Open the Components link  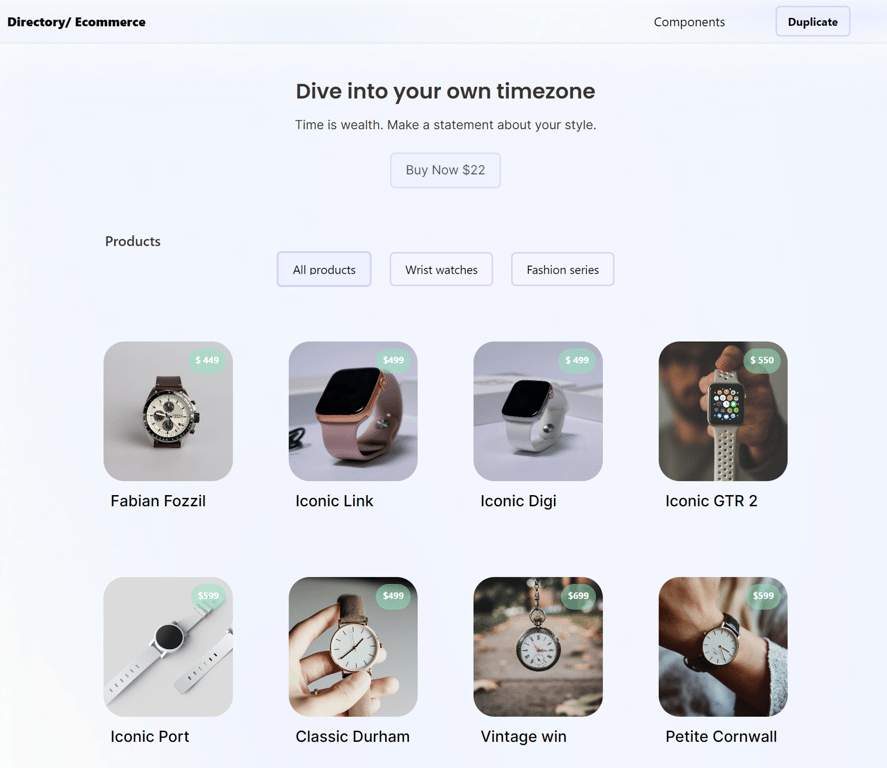689,22
